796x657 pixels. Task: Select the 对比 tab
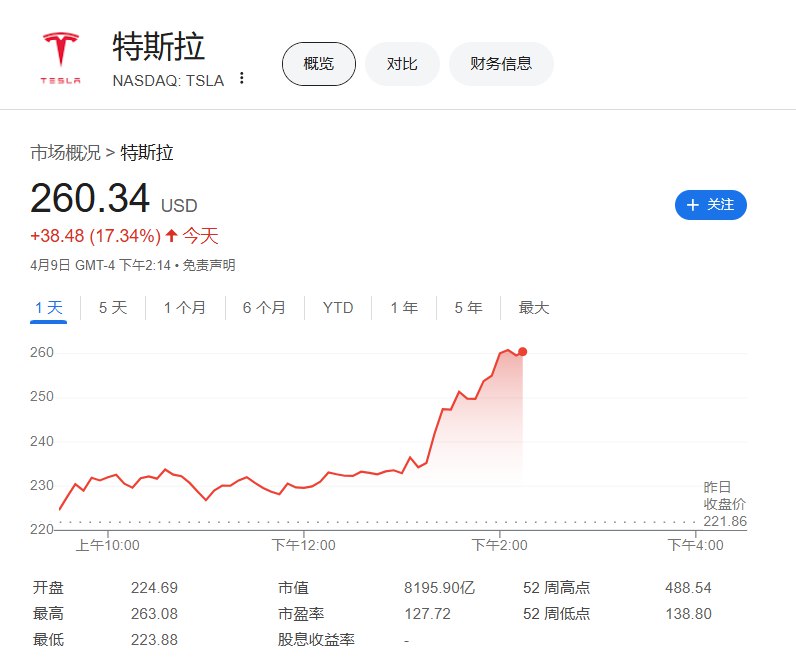tap(402, 64)
